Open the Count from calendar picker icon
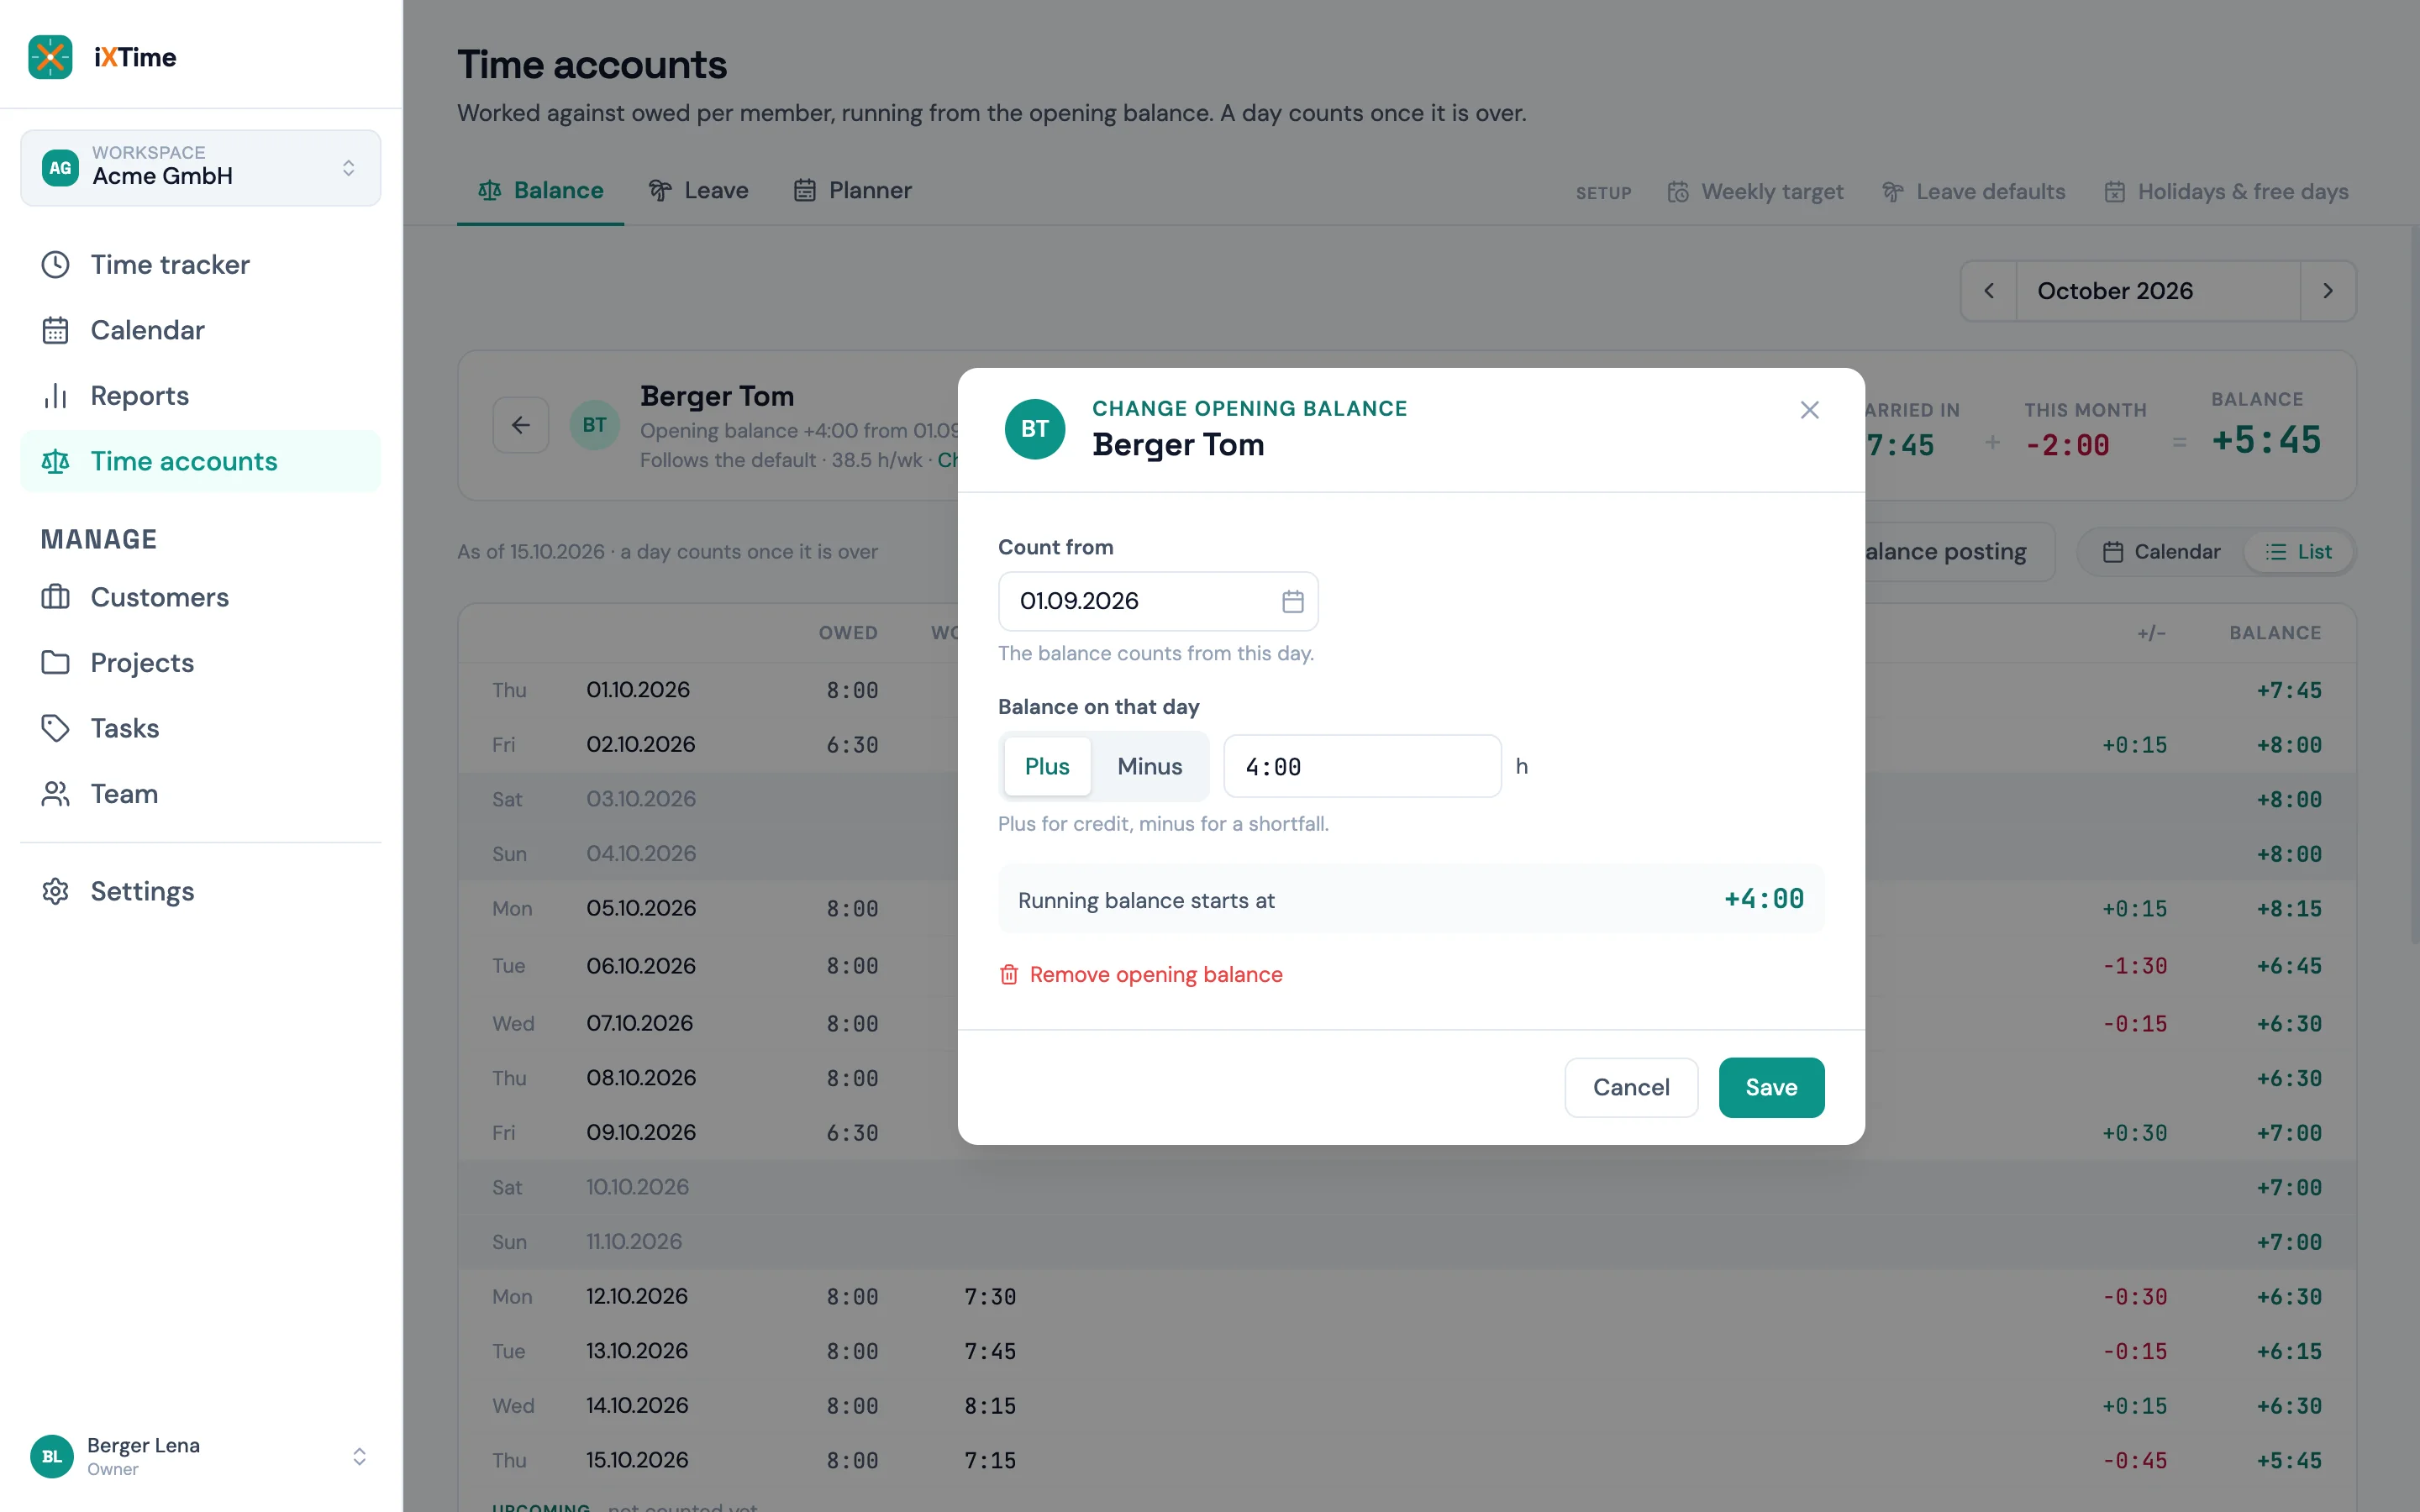Image resolution: width=2420 pixels, height=1512 pixels. pyautogui.click(x=1292, y=601)
